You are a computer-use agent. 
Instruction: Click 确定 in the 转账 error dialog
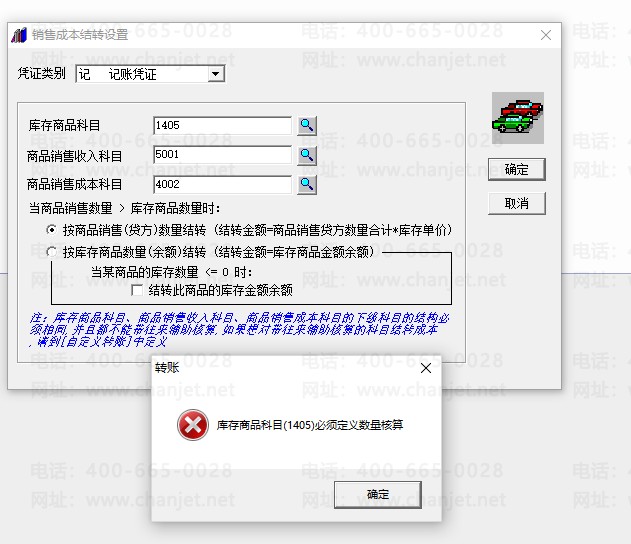pos(378,495)
